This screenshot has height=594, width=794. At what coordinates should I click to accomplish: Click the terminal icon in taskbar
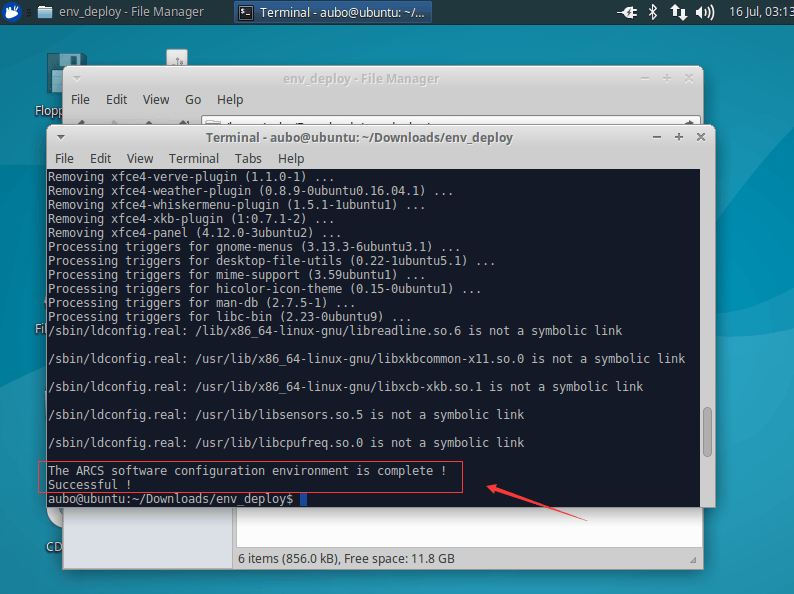(x=246, y=12)
